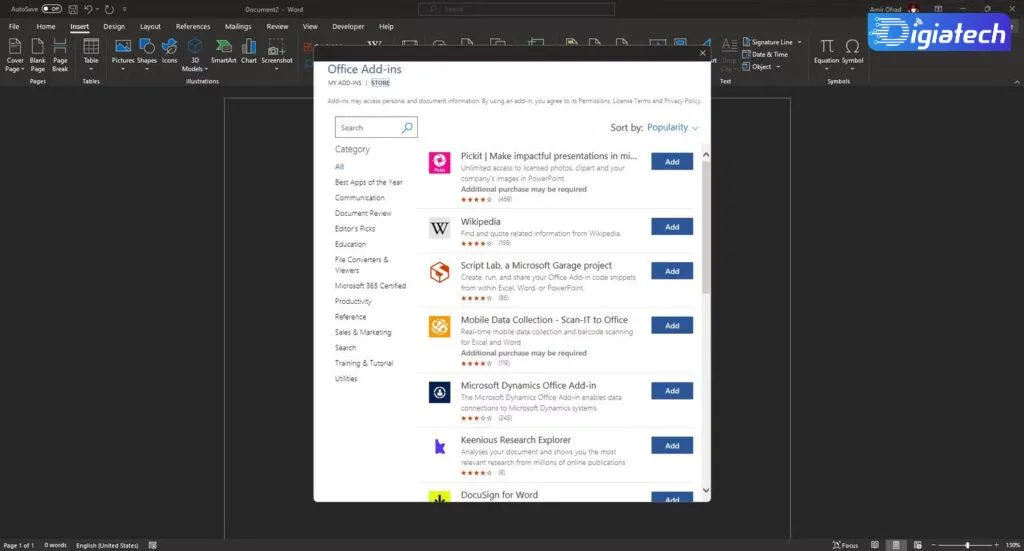
Task: Click the zoom in plus button
Action: point(997,544)
